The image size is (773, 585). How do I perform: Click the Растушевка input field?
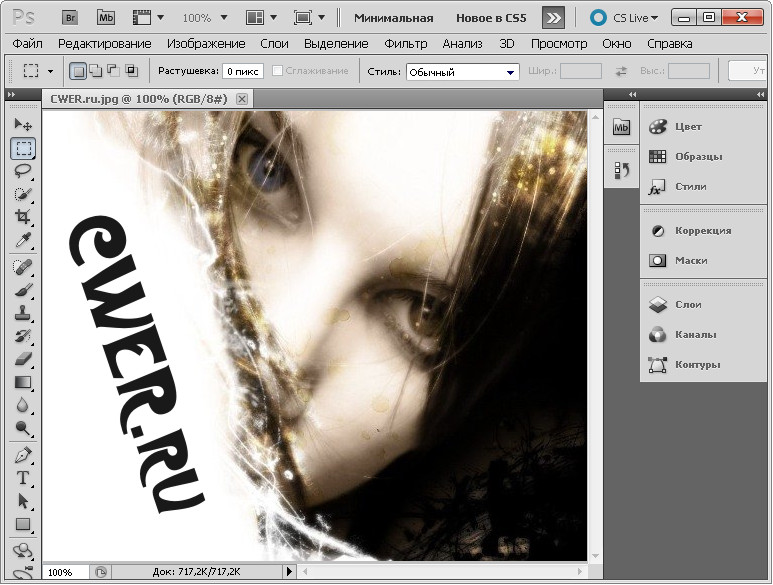(243, 71)
